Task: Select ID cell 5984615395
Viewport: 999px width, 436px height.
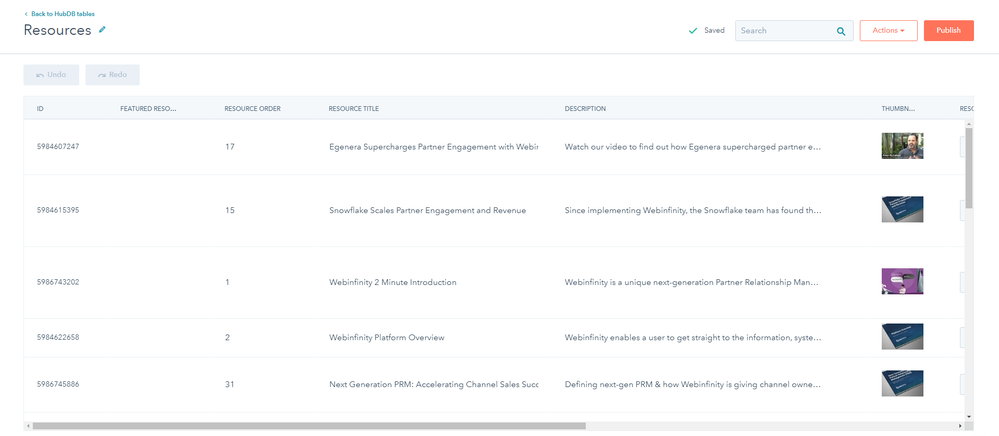Action: 58,210
